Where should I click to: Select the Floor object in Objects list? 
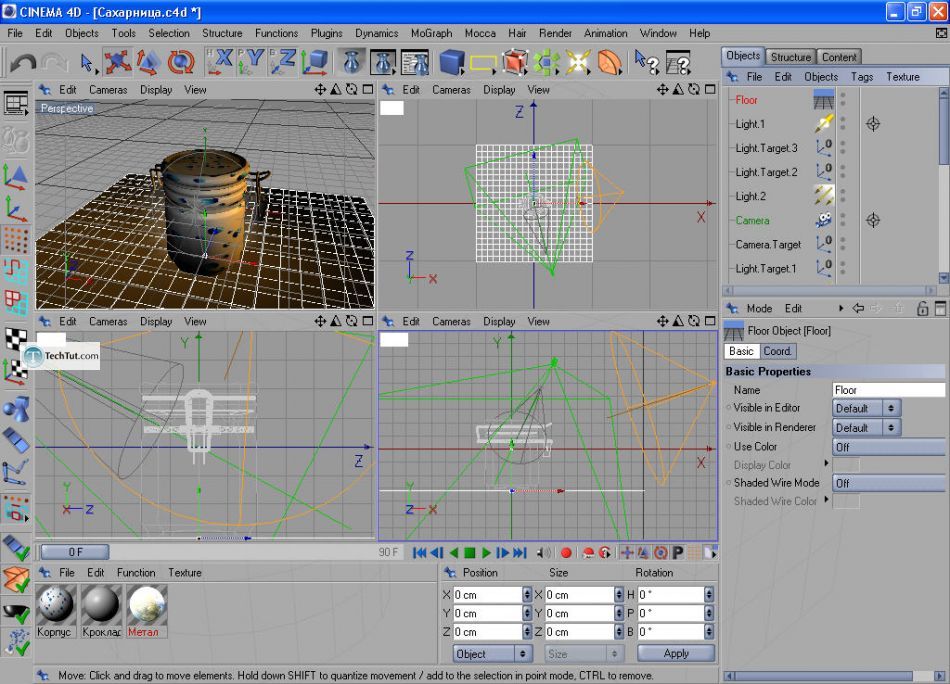[x=746, y=100]
